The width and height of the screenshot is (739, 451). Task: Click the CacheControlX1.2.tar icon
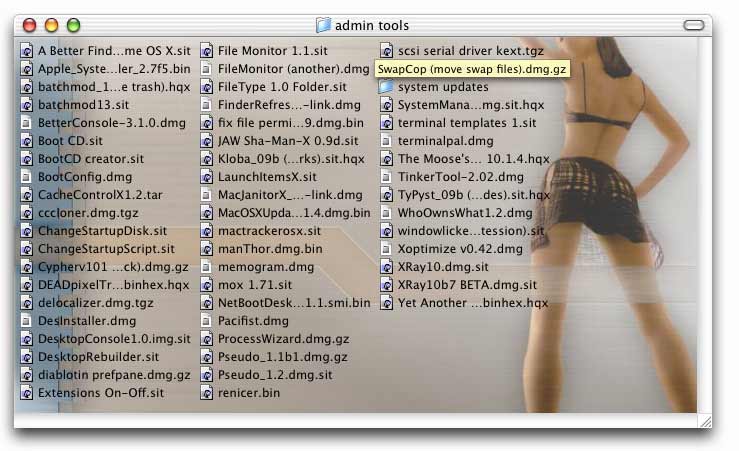pyautogui.click(x=27, y=195)
